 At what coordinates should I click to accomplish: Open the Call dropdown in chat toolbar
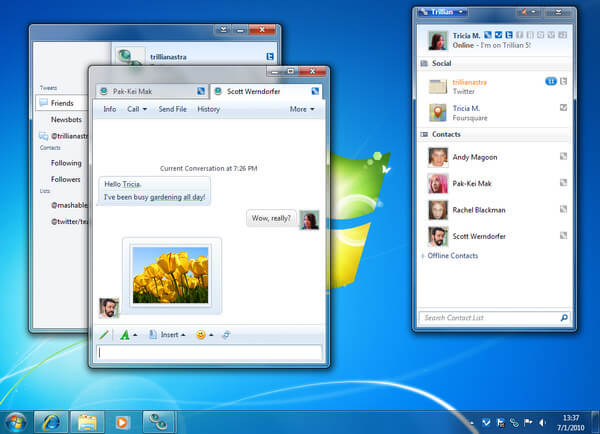[x=137, y=109]
